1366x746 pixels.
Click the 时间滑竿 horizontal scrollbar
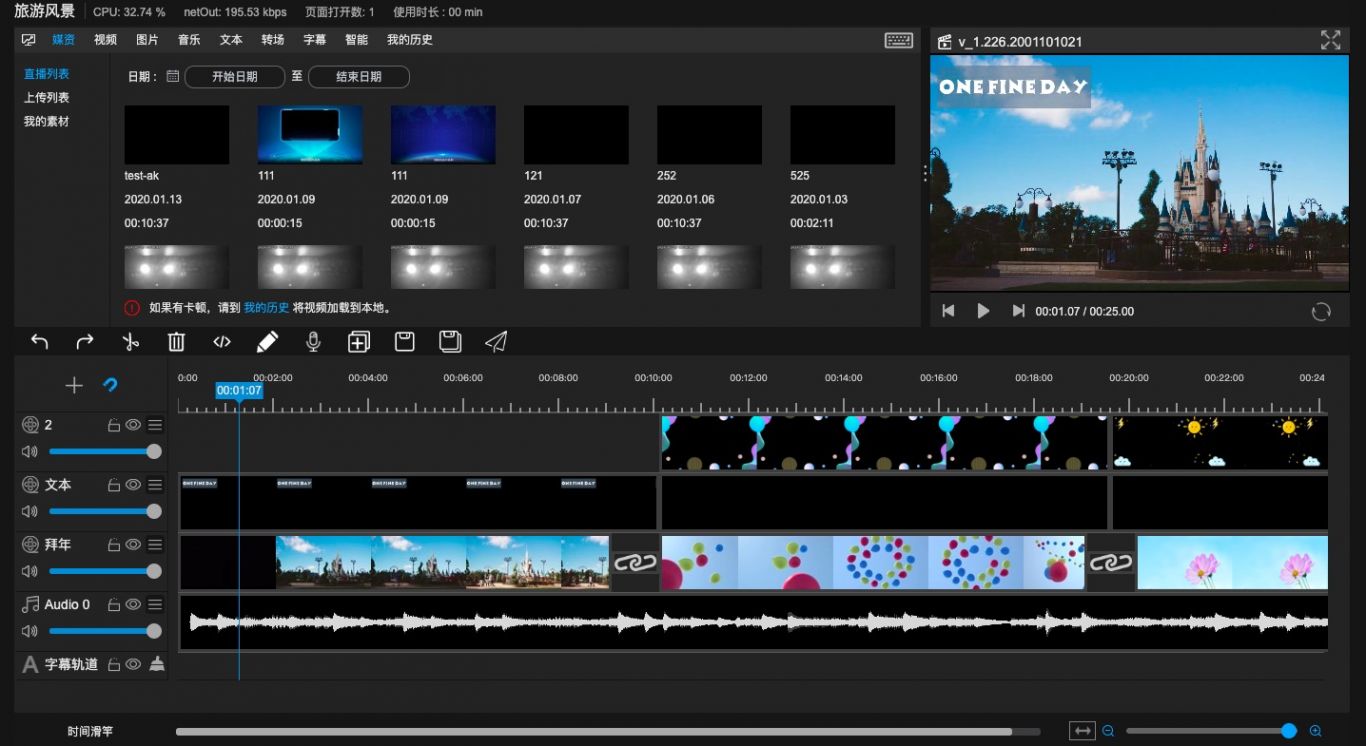(594, 731)
